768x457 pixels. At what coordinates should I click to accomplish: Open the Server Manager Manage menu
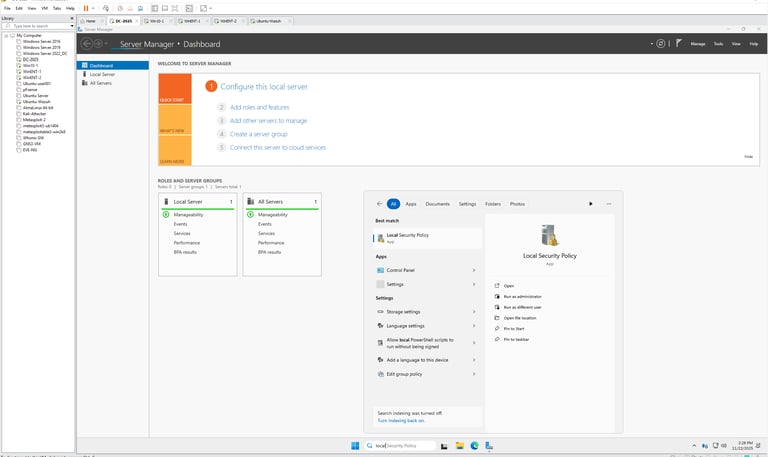click(698, 44)
